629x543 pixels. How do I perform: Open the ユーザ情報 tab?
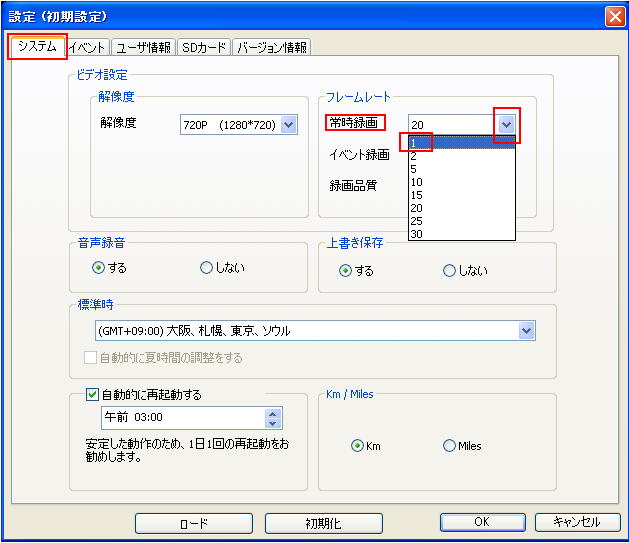(x=144, y=48)
